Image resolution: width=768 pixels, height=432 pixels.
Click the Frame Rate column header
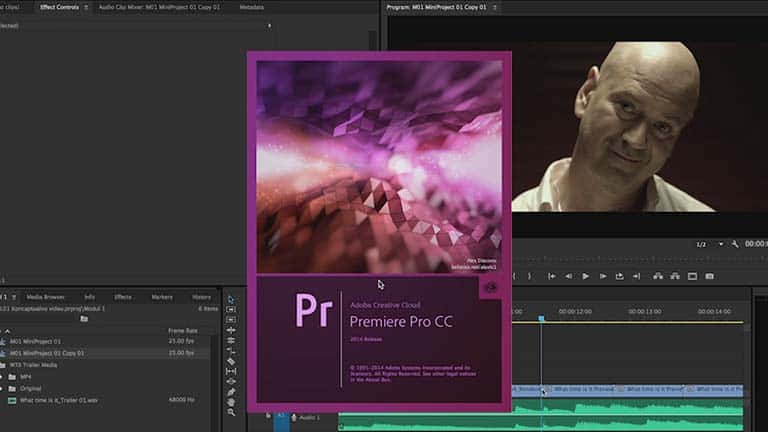click(x=183, y=331)
